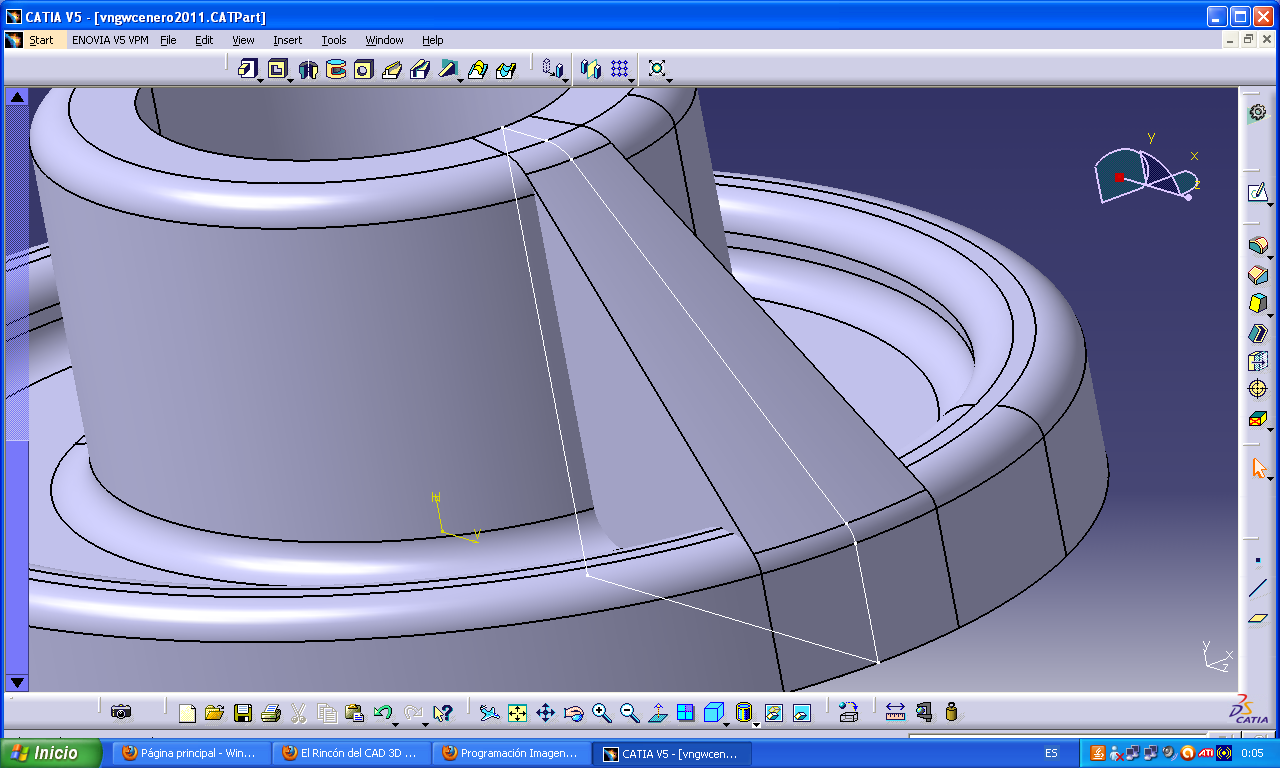Select the Mirror tool
The width and height of the screenshot is (1280, 768).
click(591, 69)
